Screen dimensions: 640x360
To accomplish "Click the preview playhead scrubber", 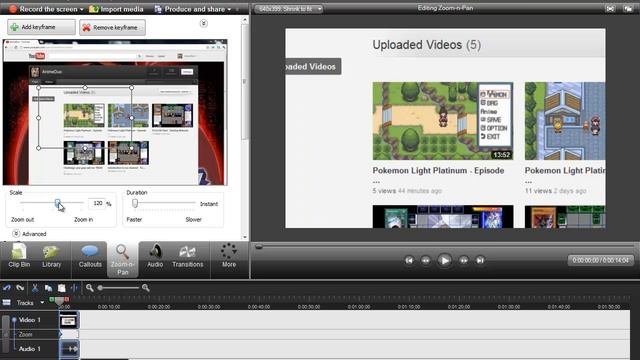I will (x=259, y=247).
